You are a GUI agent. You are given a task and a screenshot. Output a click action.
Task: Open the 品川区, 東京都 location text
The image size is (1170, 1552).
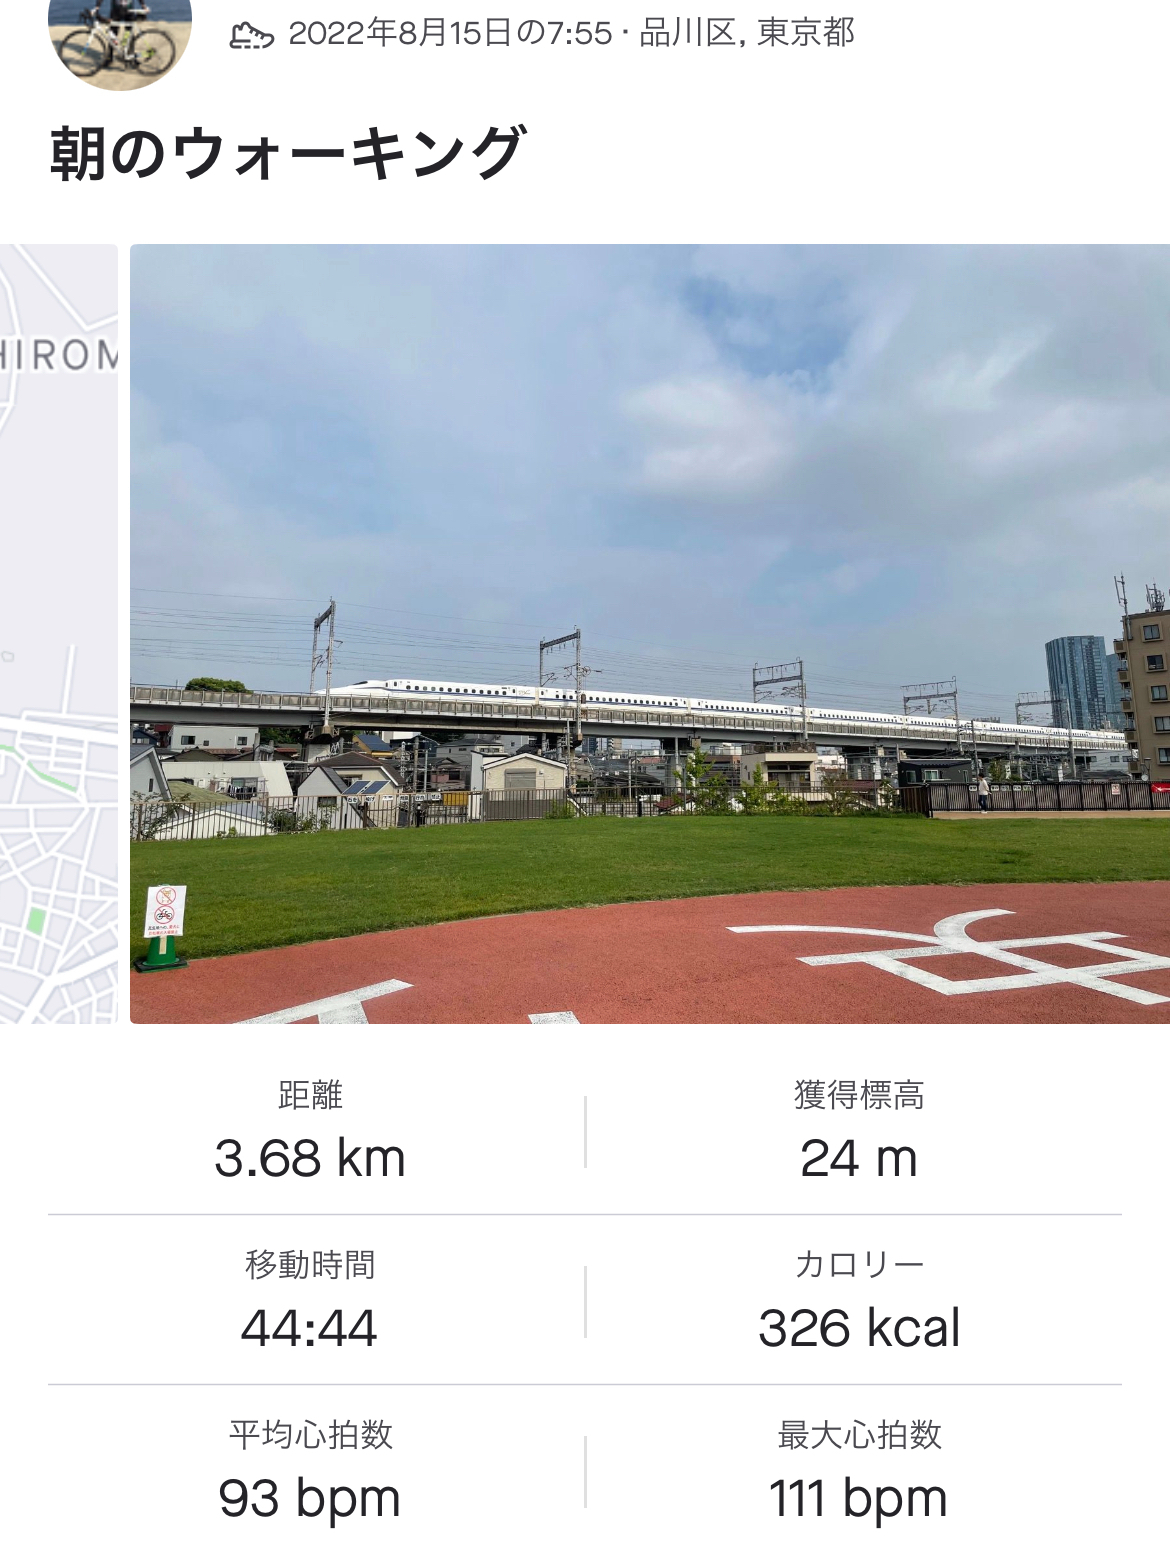[x=747, y=33]
